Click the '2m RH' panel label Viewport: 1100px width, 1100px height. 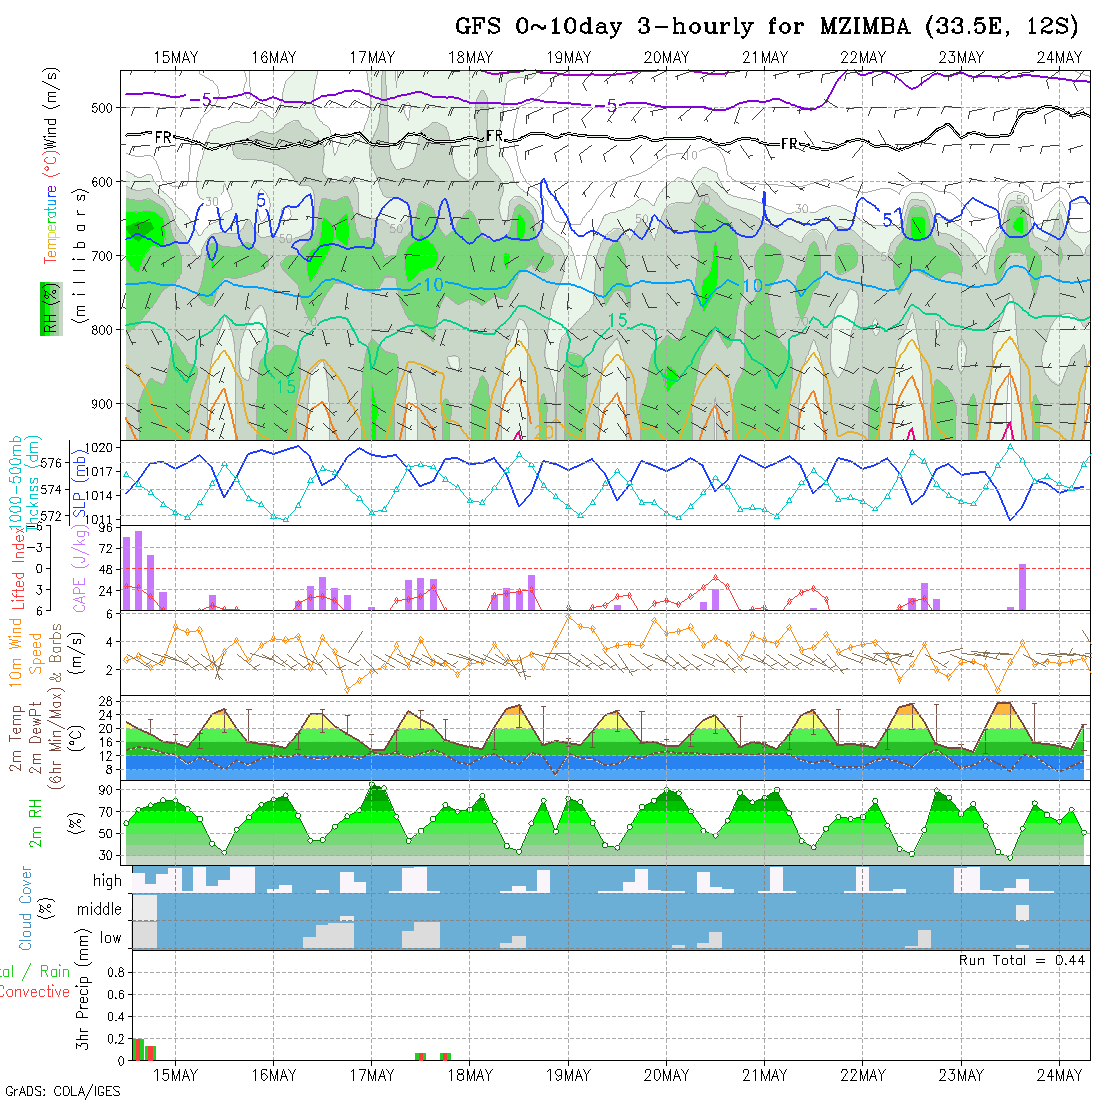click(35, 823)
